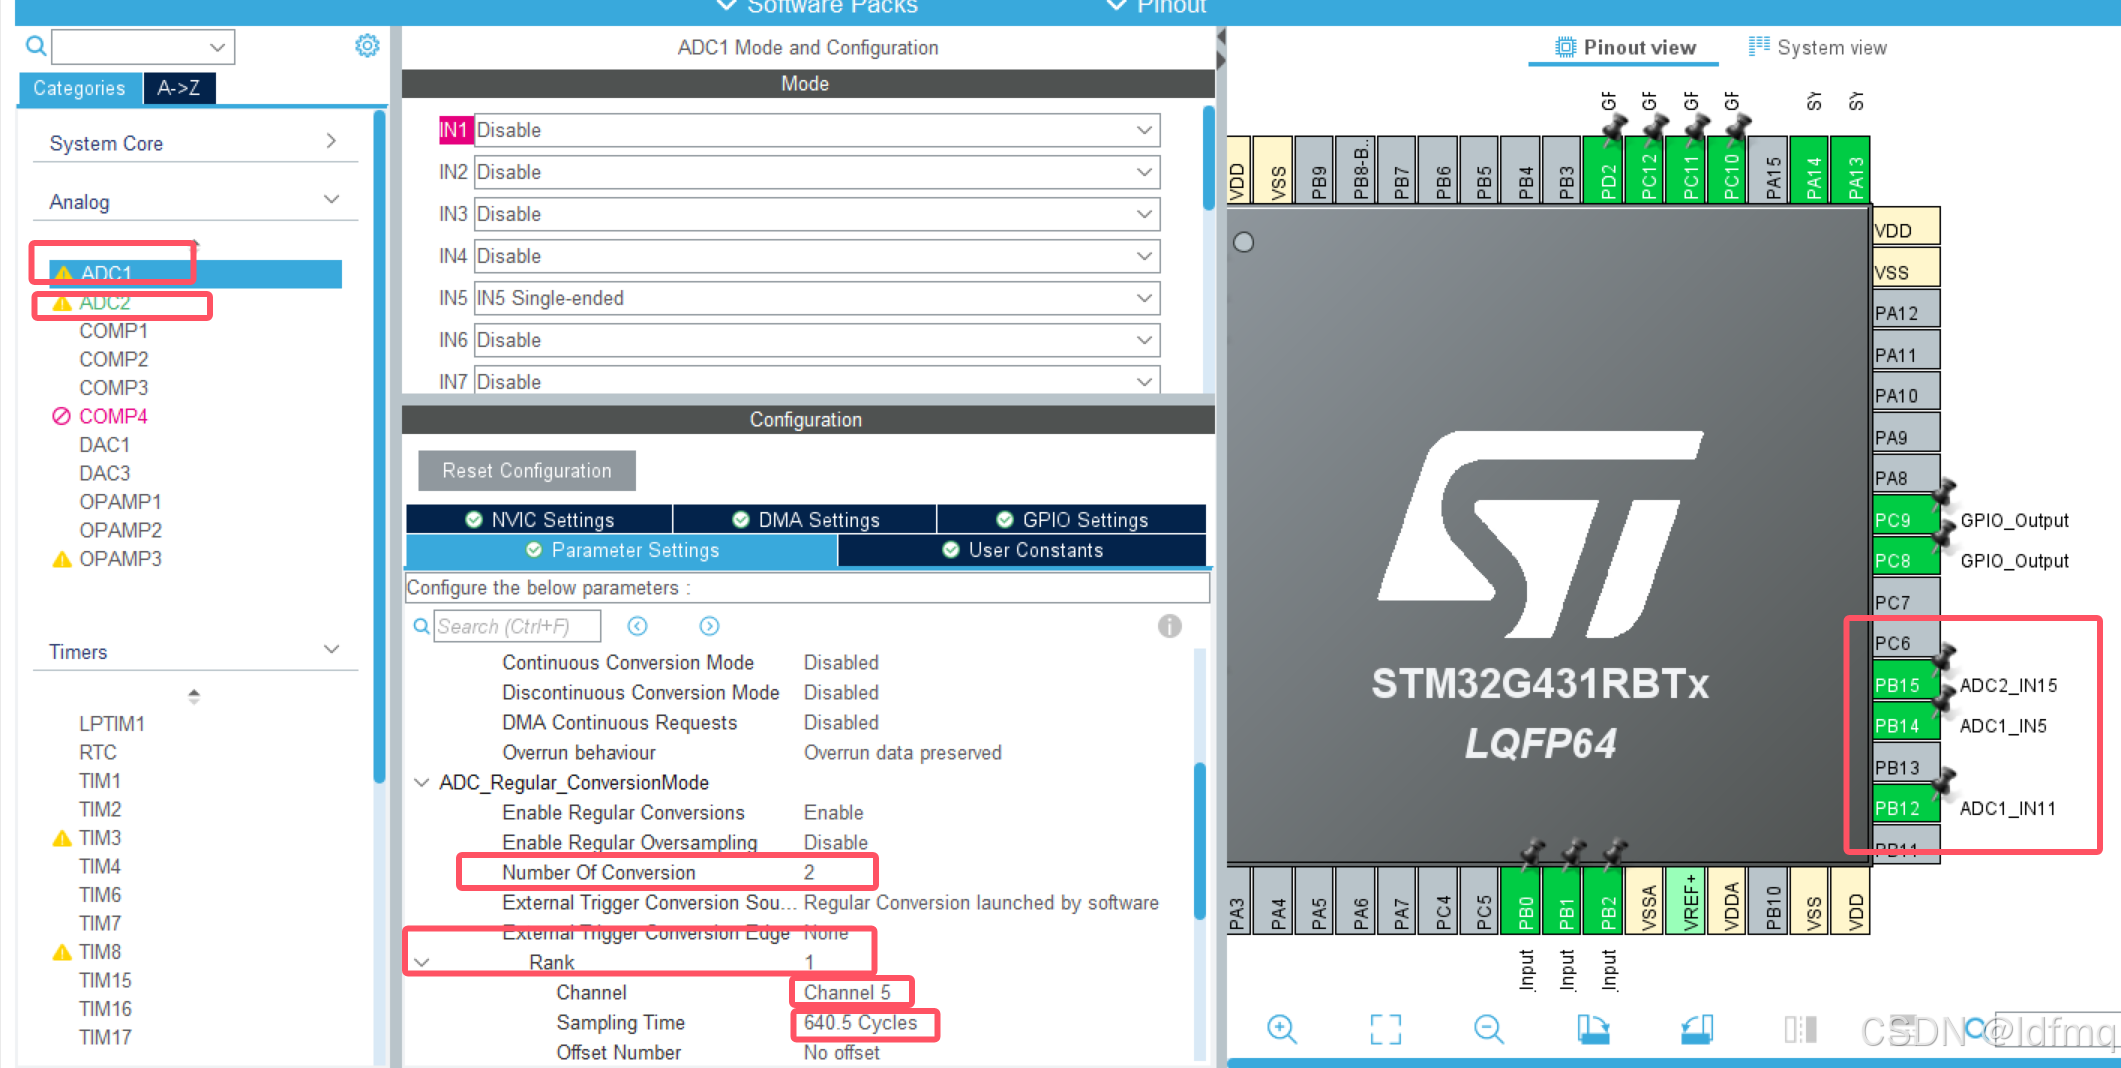The height and width of the screenshot is (1068, 2121).
Task: Click the rotate-counterclockwise icon under the pinout
Action: [x=1697, y=1028]
